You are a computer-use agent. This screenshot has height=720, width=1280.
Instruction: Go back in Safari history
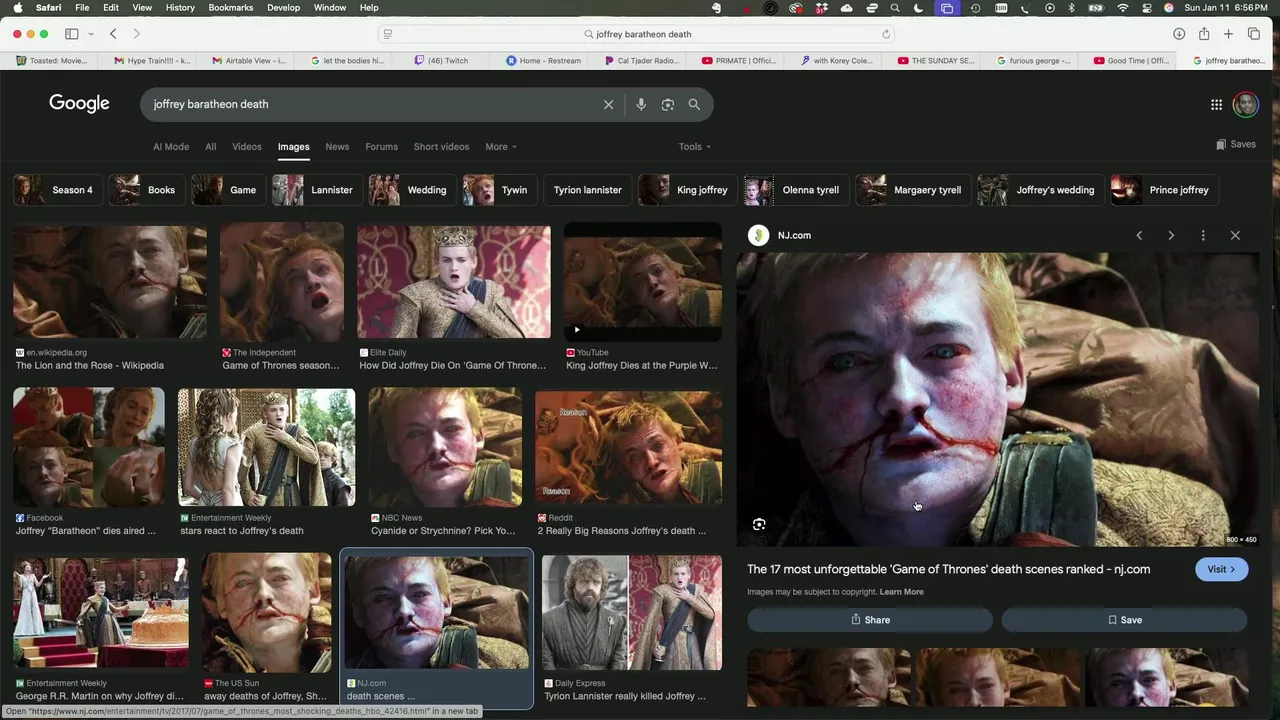click(x=113, y=34)
